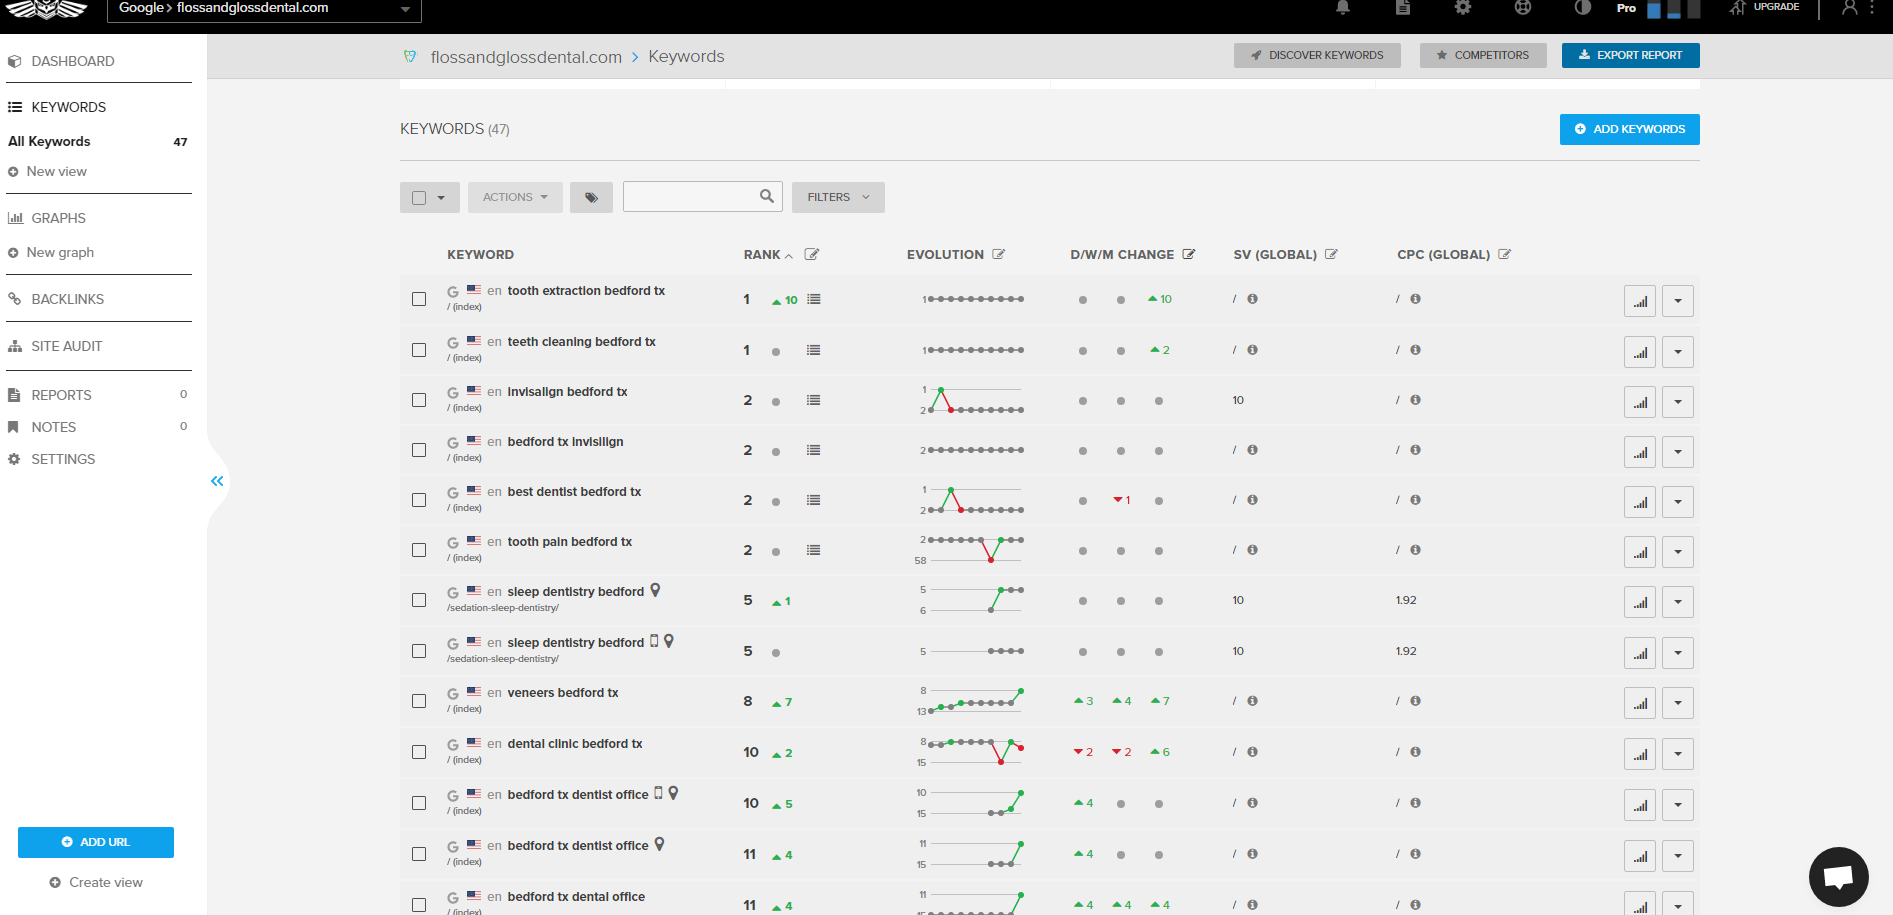Image resolution: width=1893 pixels, height=915 pixels.
Task: Expand options for veneers bedford tx
Action: (1678, 703)
